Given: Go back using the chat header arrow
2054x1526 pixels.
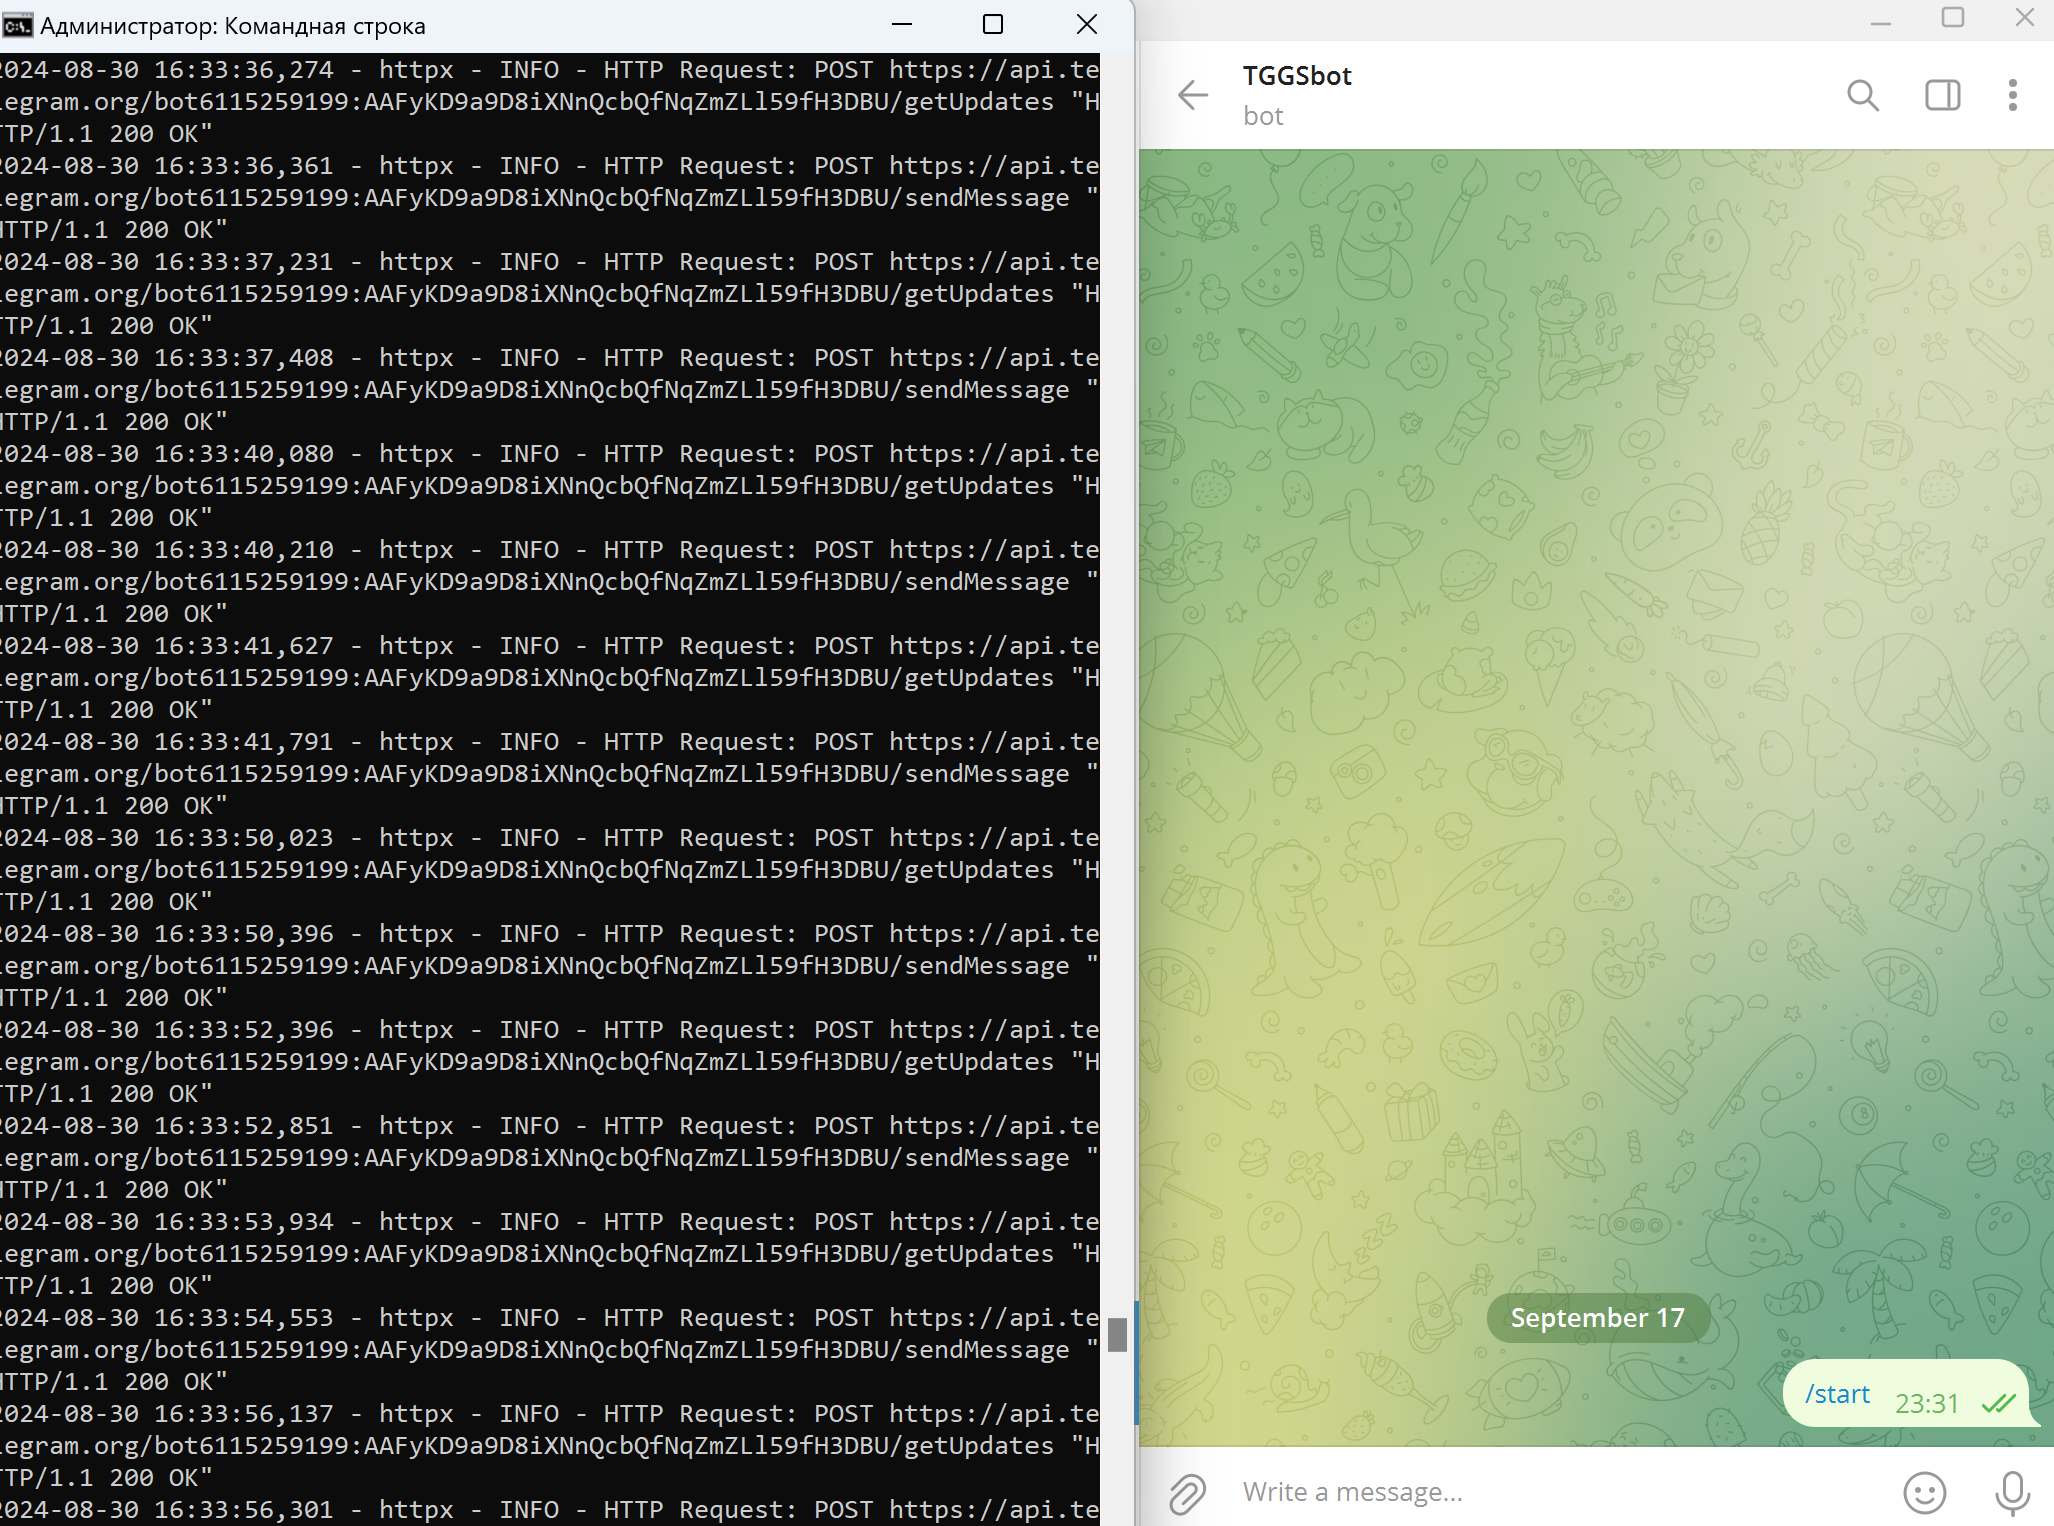Looking at the screenshot, I should click(x=1193, y=96).
